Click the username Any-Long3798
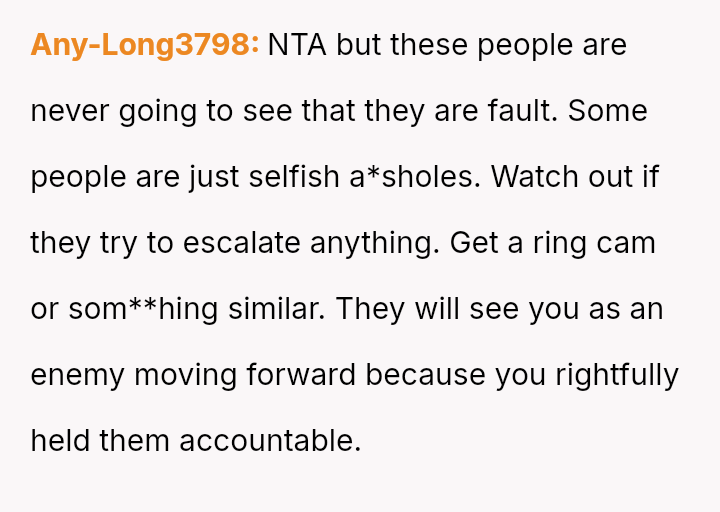720x512 pixels. 144,45
